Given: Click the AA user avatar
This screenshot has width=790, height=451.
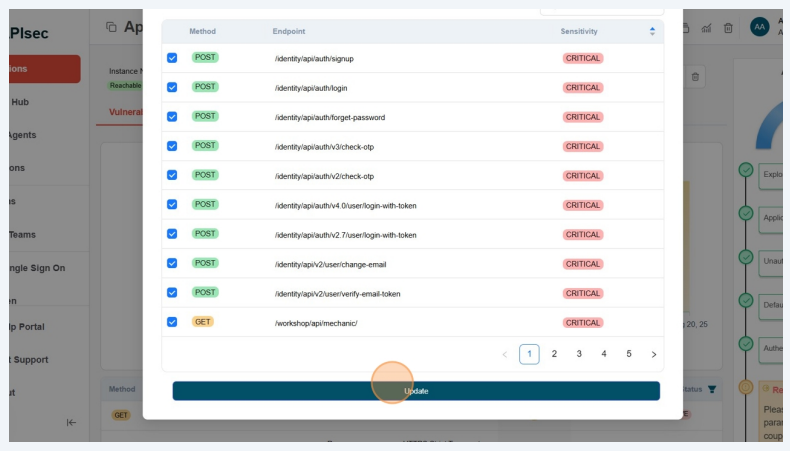Looking at the screenshot, I should click(x=759, y=27).
